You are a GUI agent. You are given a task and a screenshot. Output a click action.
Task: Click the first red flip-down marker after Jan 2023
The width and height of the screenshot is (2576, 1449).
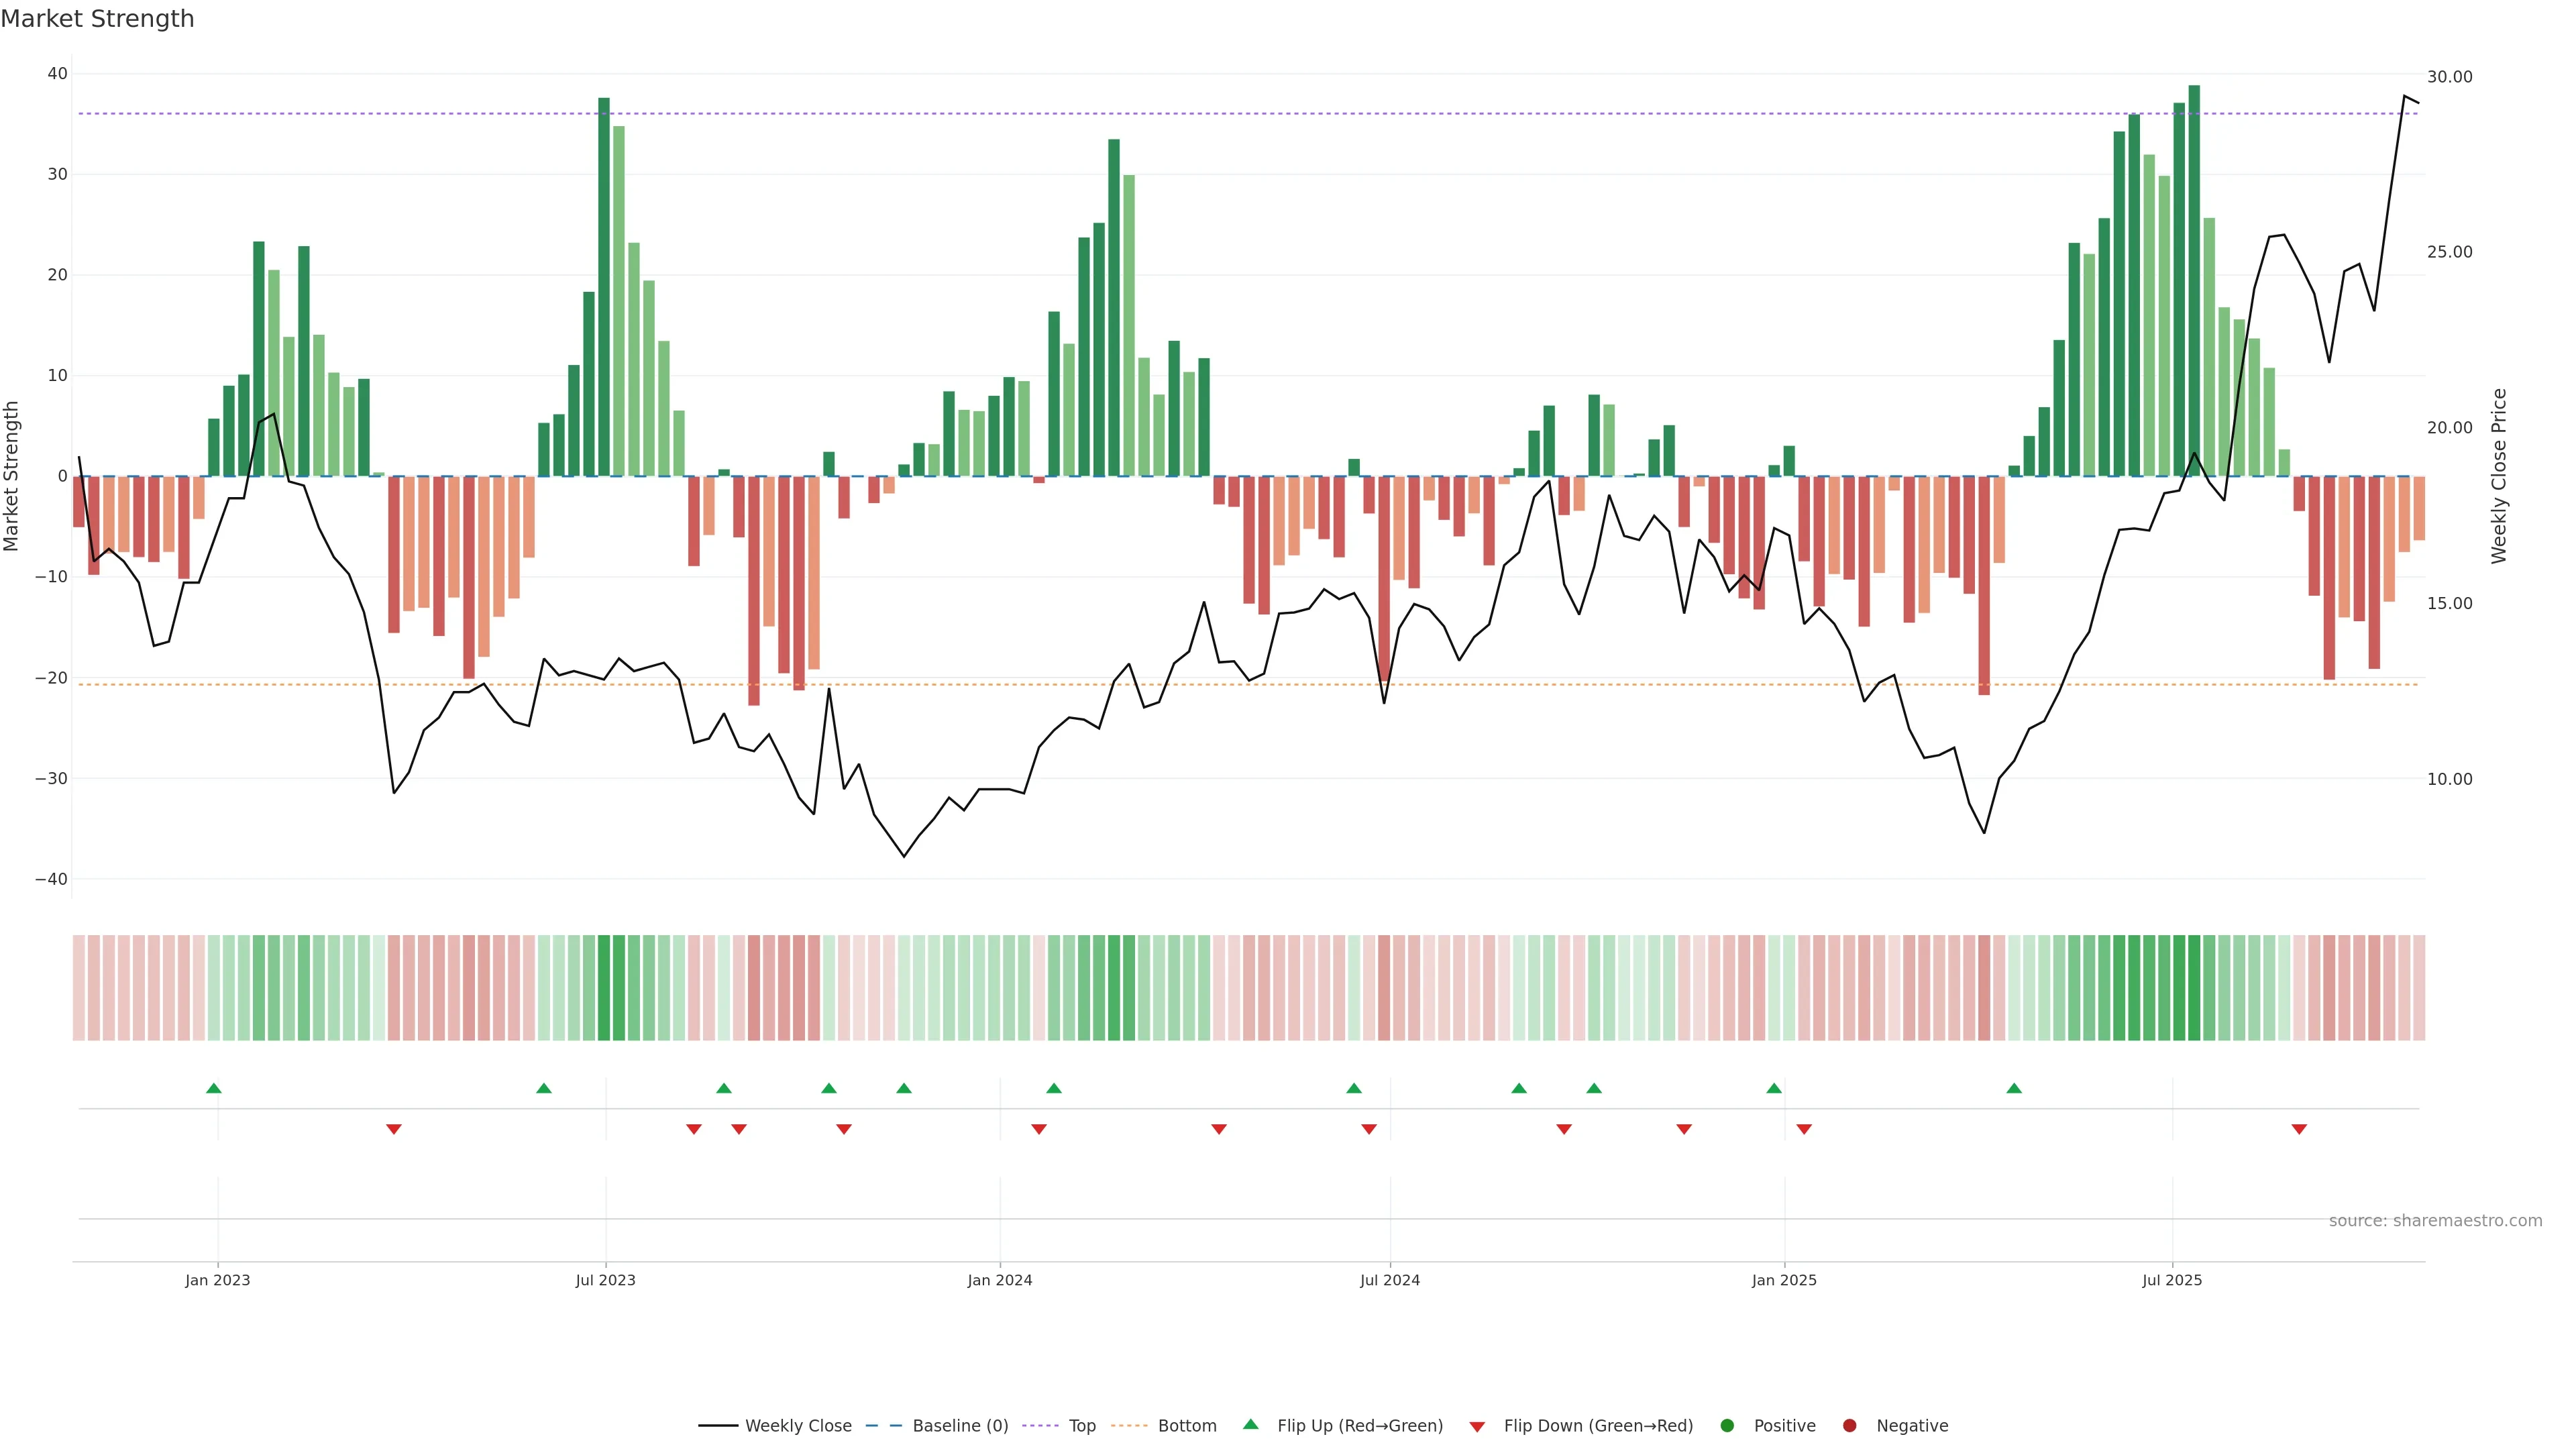tap(394, 1129)
